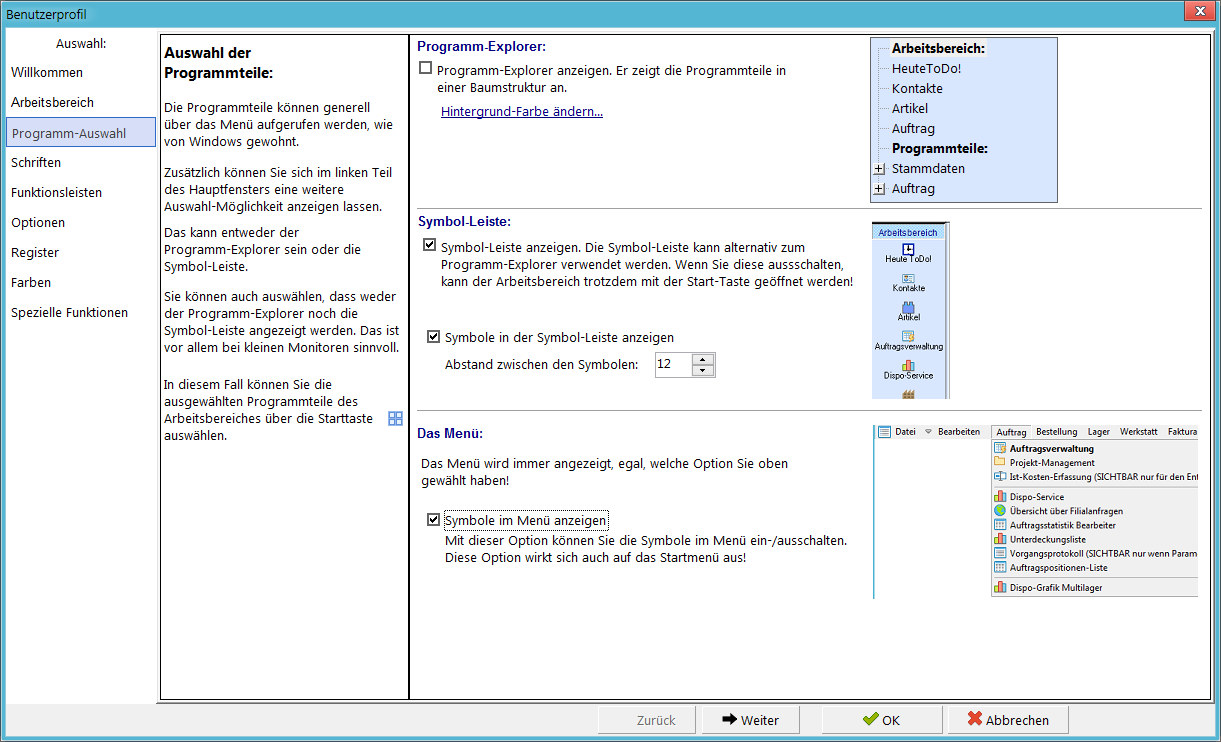Click the symbol spacing field showing 12

coord(674,365)
